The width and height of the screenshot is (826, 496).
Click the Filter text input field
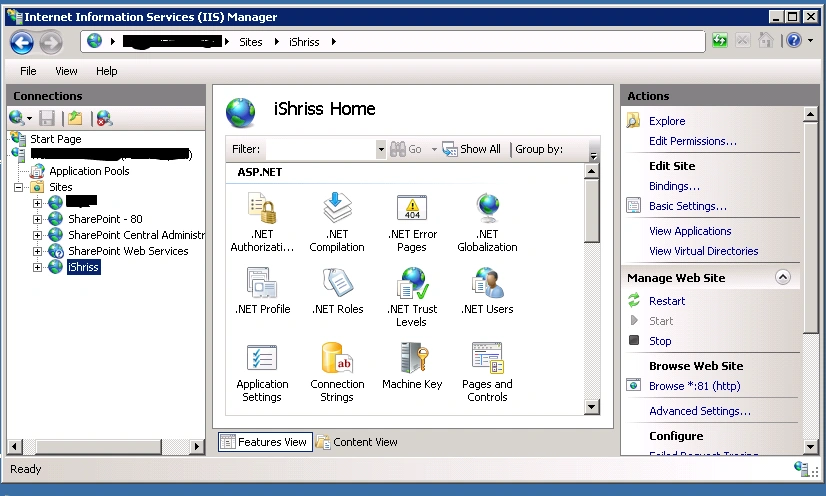(321, 150)
